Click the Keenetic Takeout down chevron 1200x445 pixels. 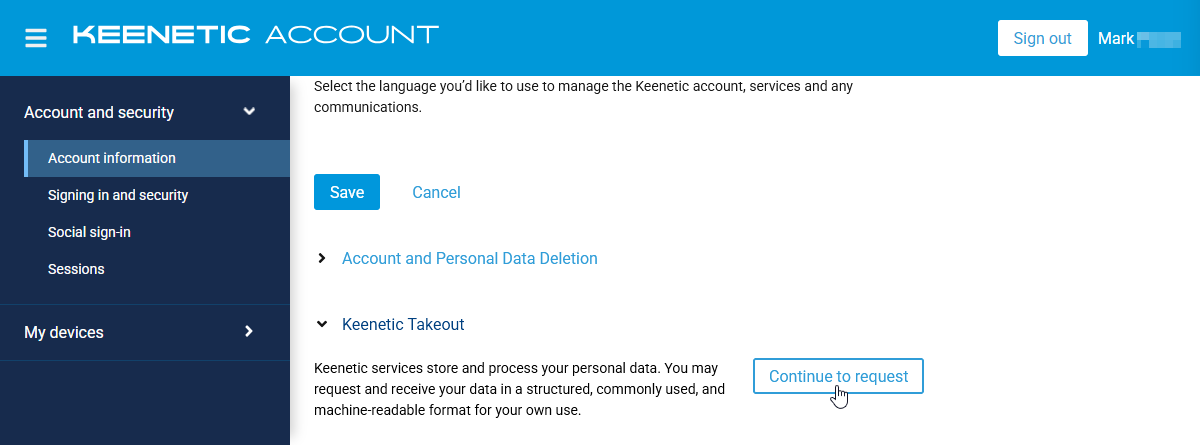click(321, 324)
